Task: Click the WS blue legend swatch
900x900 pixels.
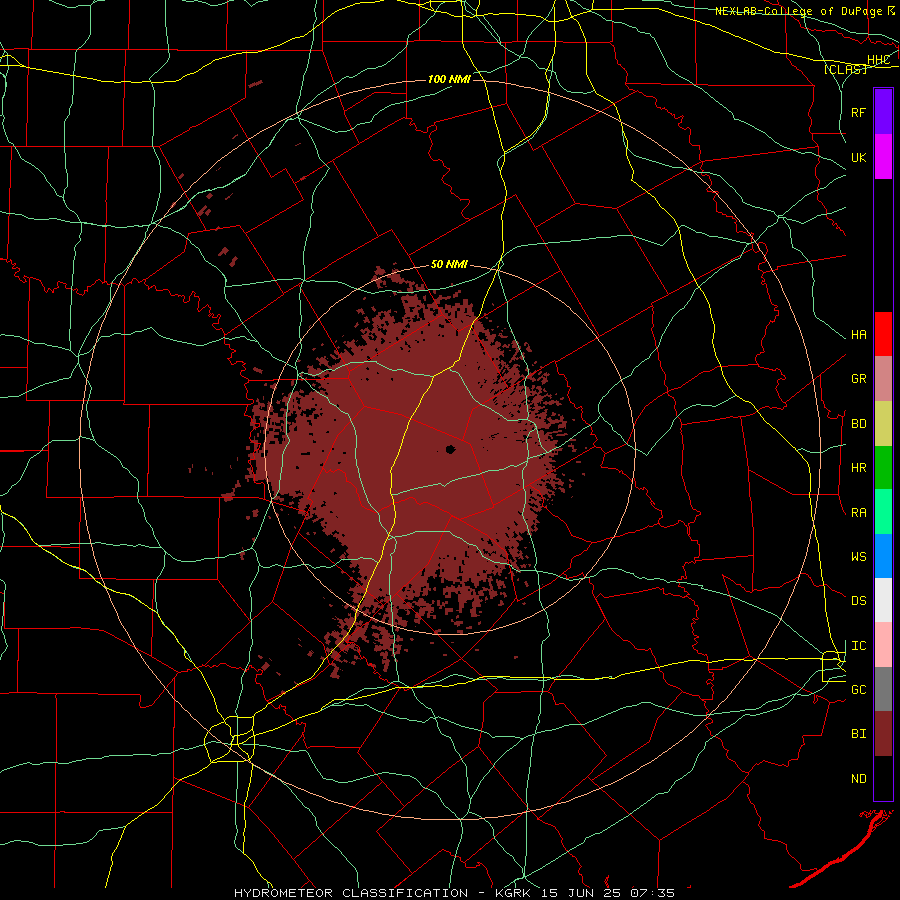Action: [883, 556]
